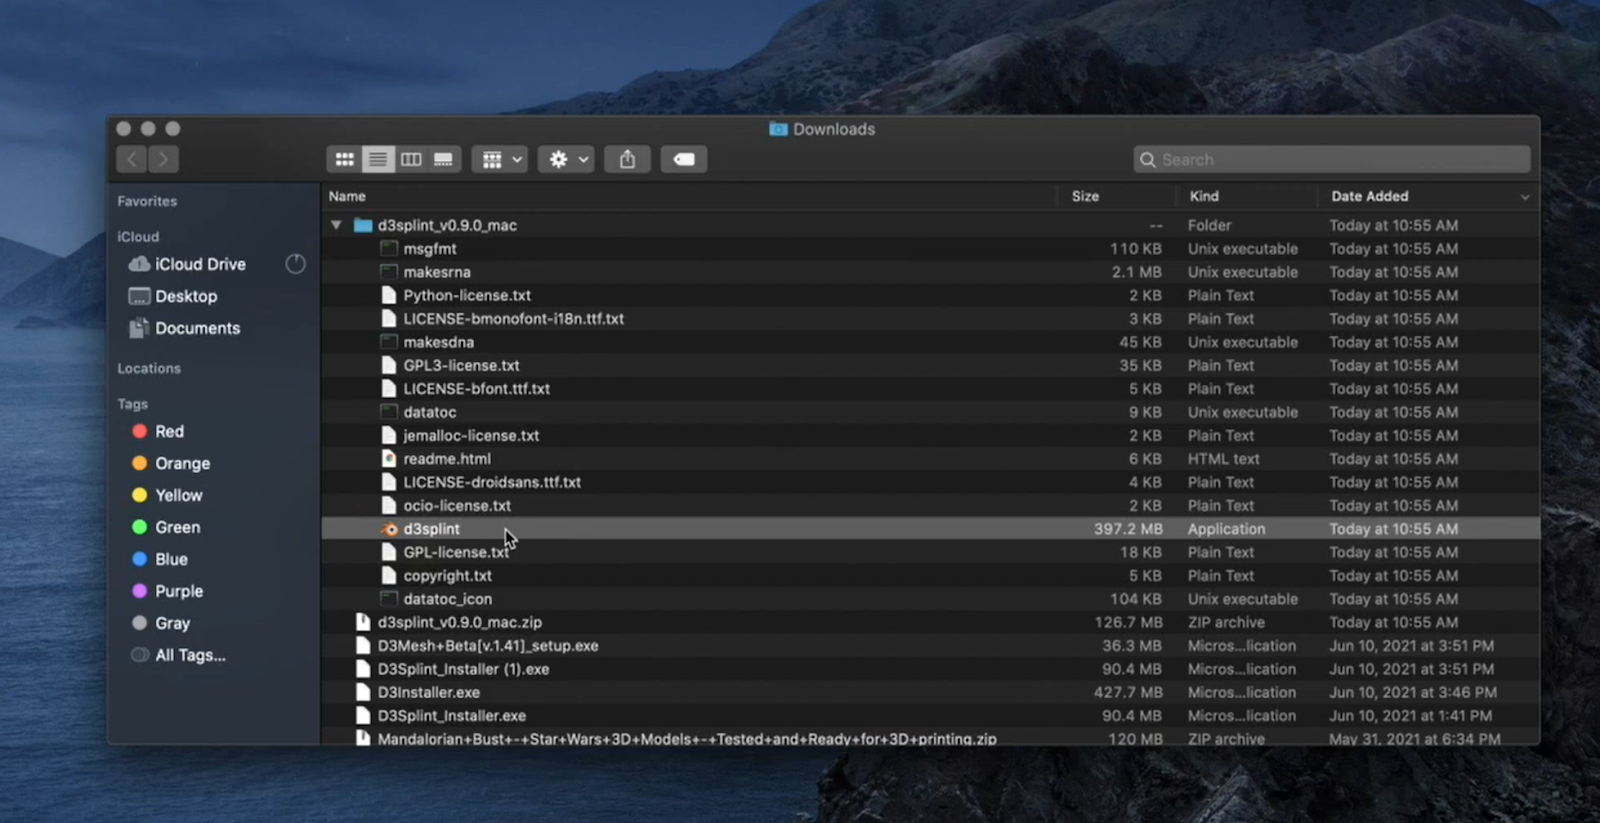Select msgfmt executable icon
Viewport: 1600px width, 823px height.
389,249
